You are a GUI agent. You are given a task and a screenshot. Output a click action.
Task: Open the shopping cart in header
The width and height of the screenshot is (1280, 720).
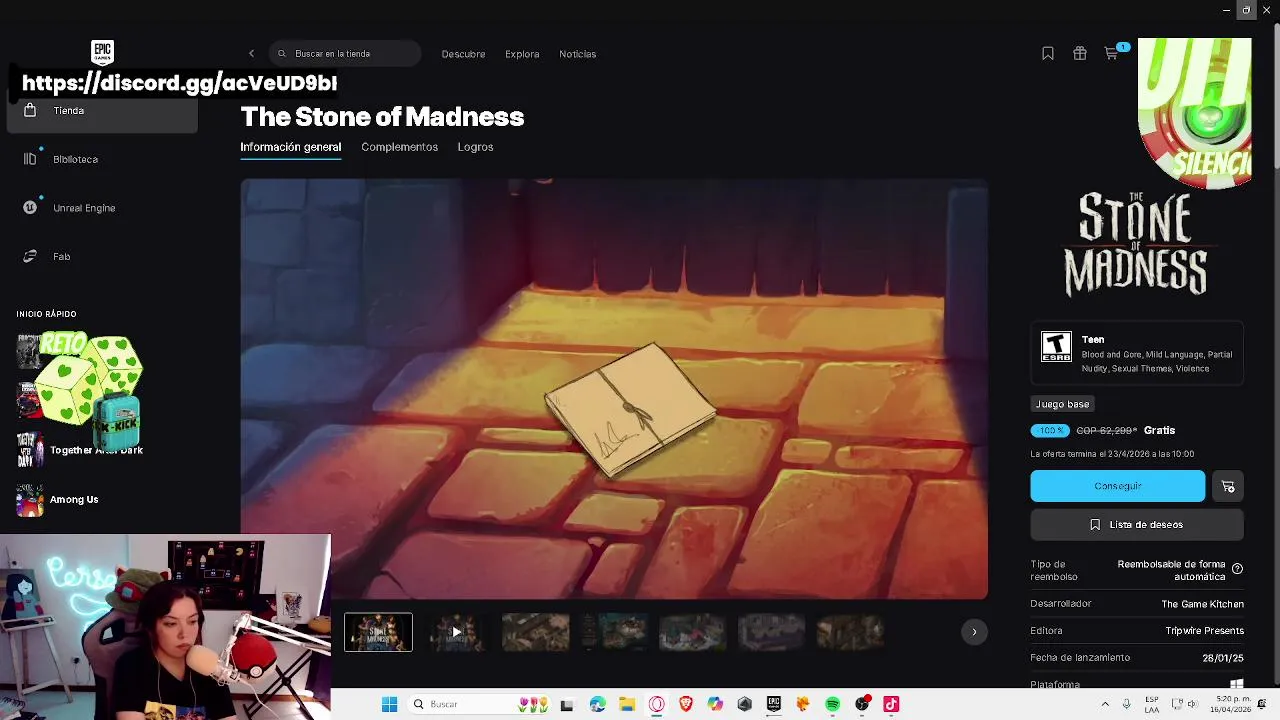[x=1111, y=54]
